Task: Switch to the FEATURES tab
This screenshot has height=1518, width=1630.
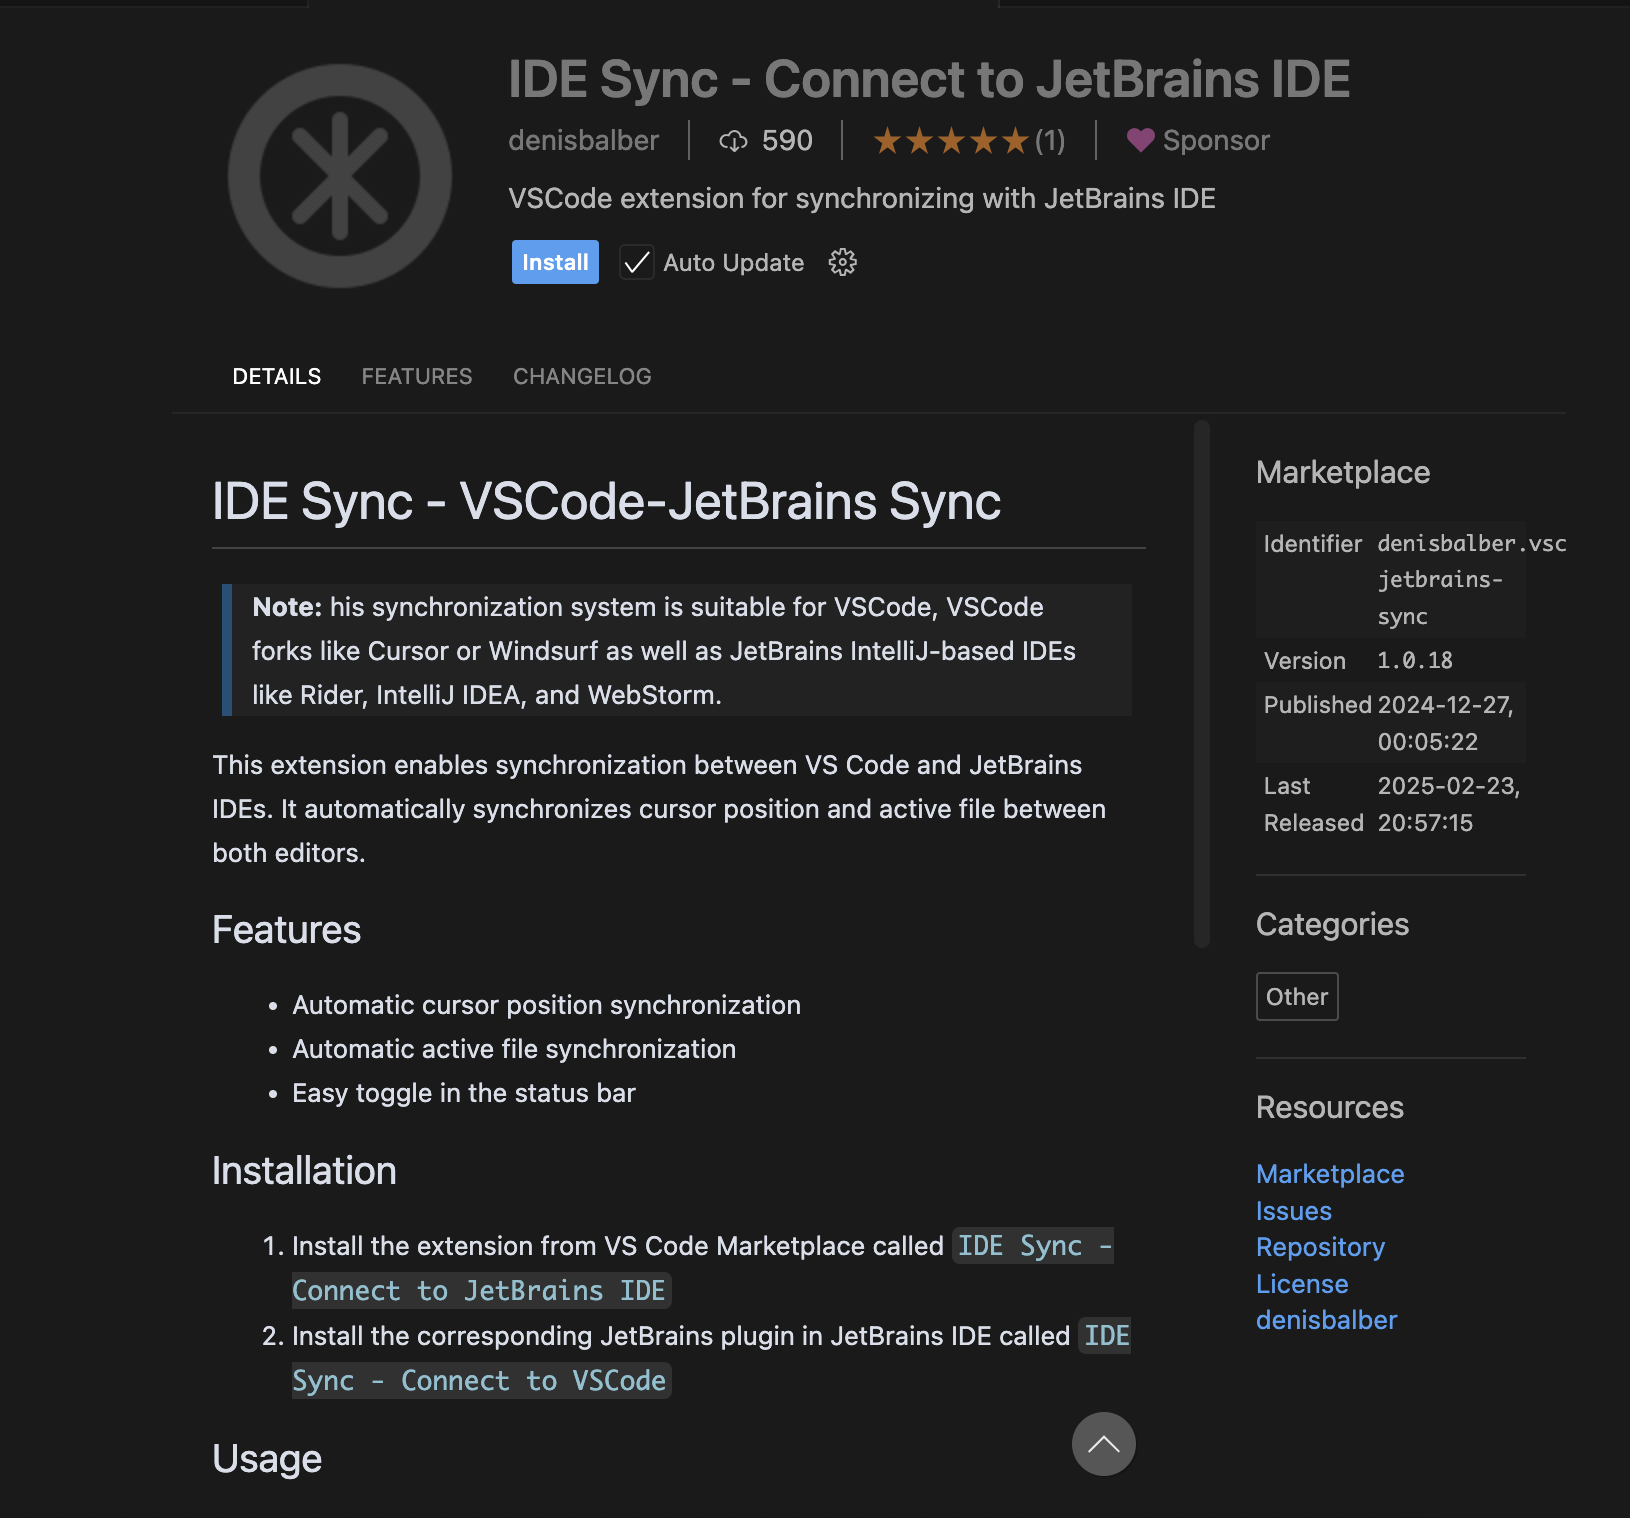Action: click(x=417, y=377)
